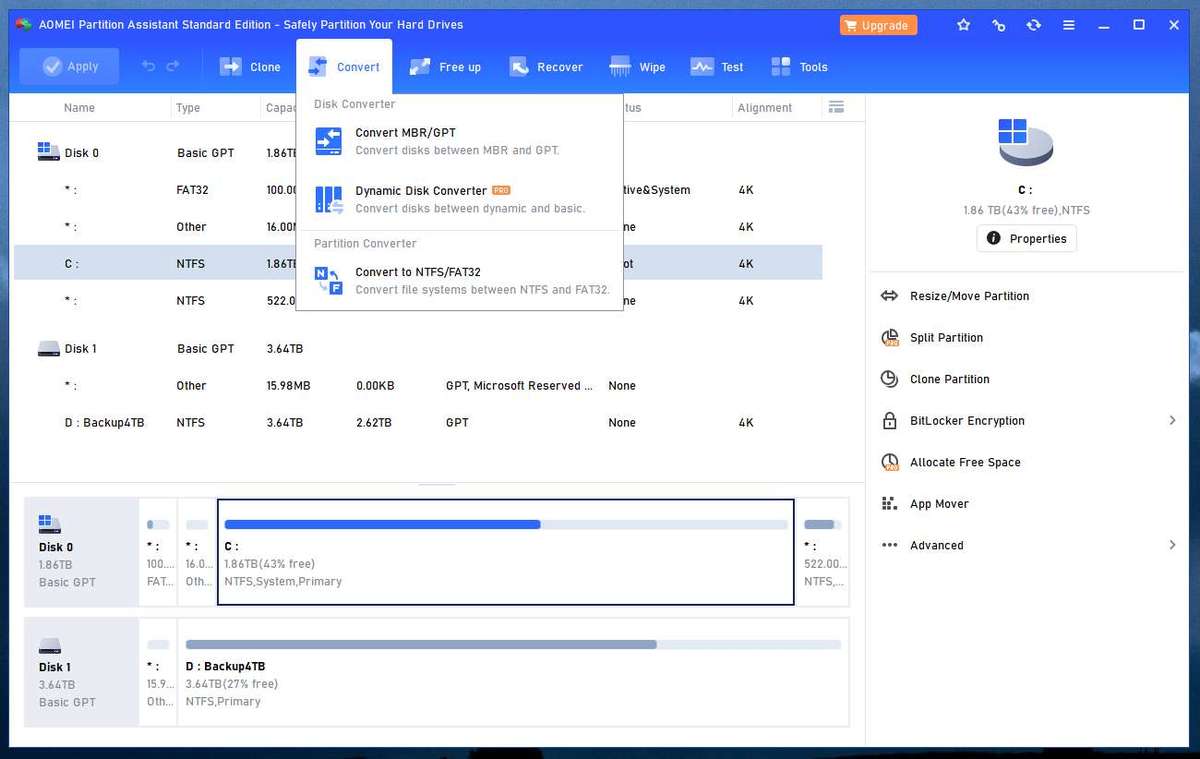Click the undo arrow icon

[x=149, y=67]
